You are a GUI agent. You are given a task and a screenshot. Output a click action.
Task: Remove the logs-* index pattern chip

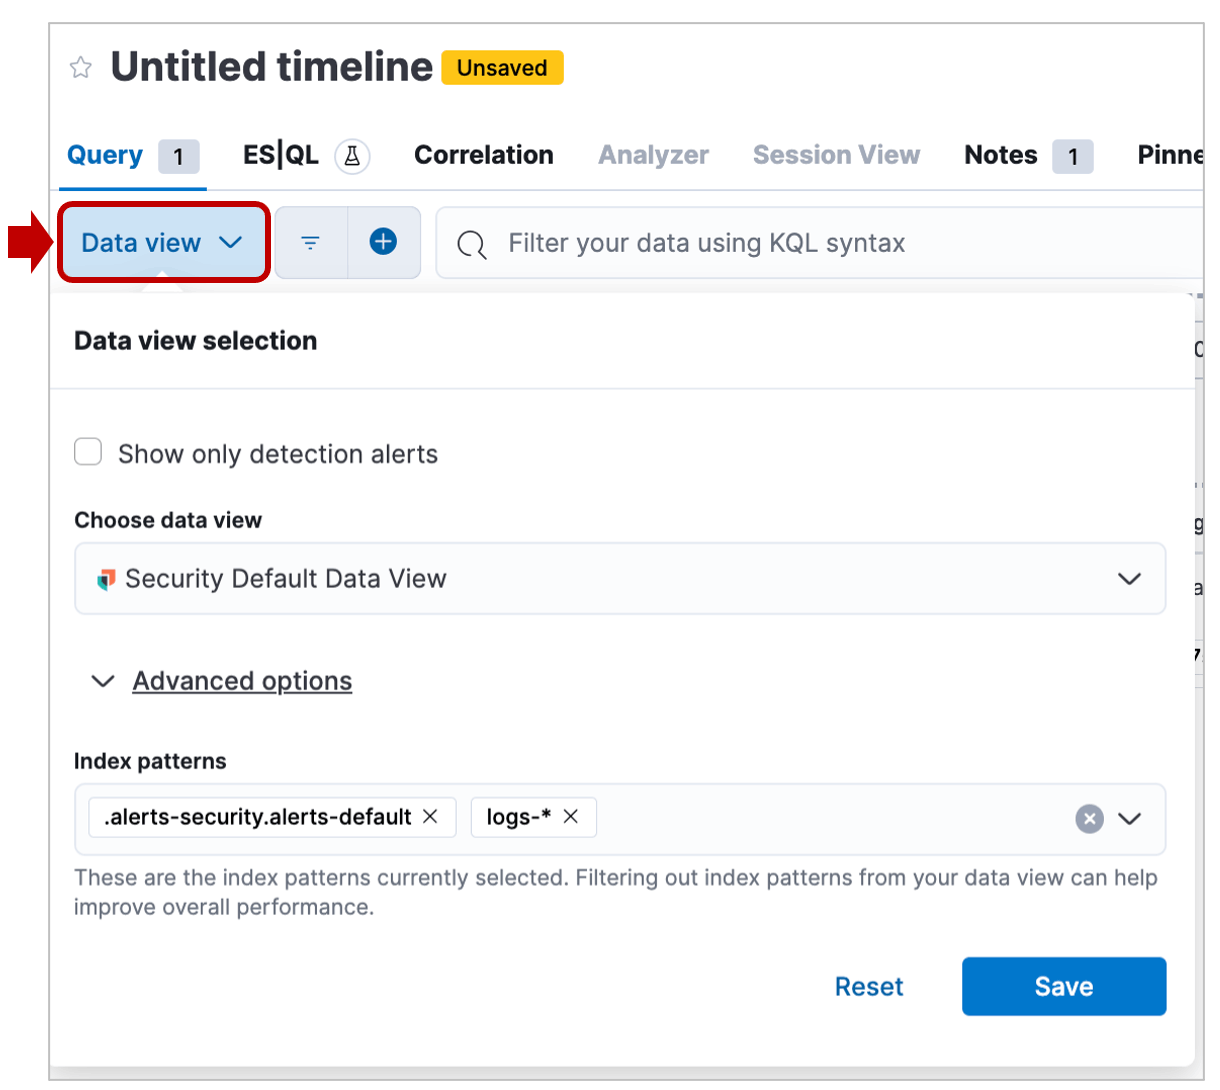point(571,817)
